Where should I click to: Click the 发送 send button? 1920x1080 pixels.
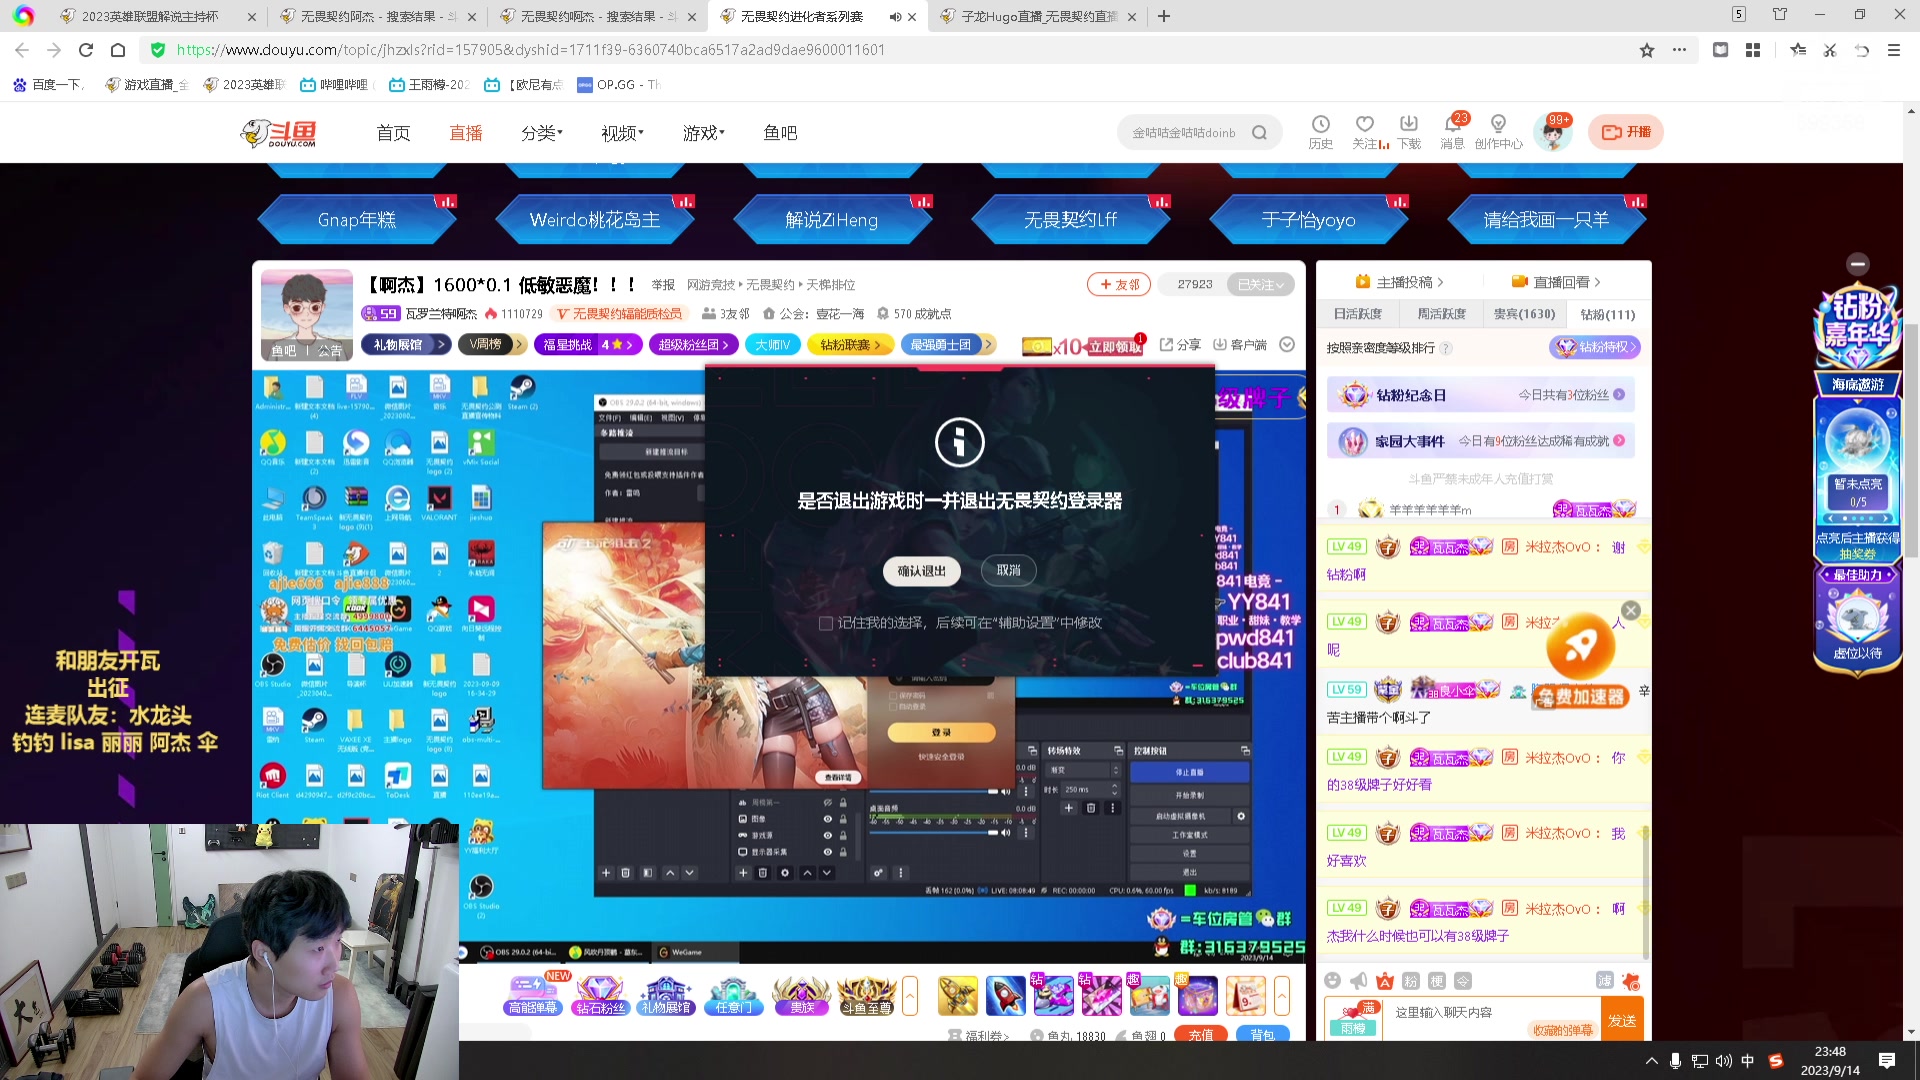1622,1020
